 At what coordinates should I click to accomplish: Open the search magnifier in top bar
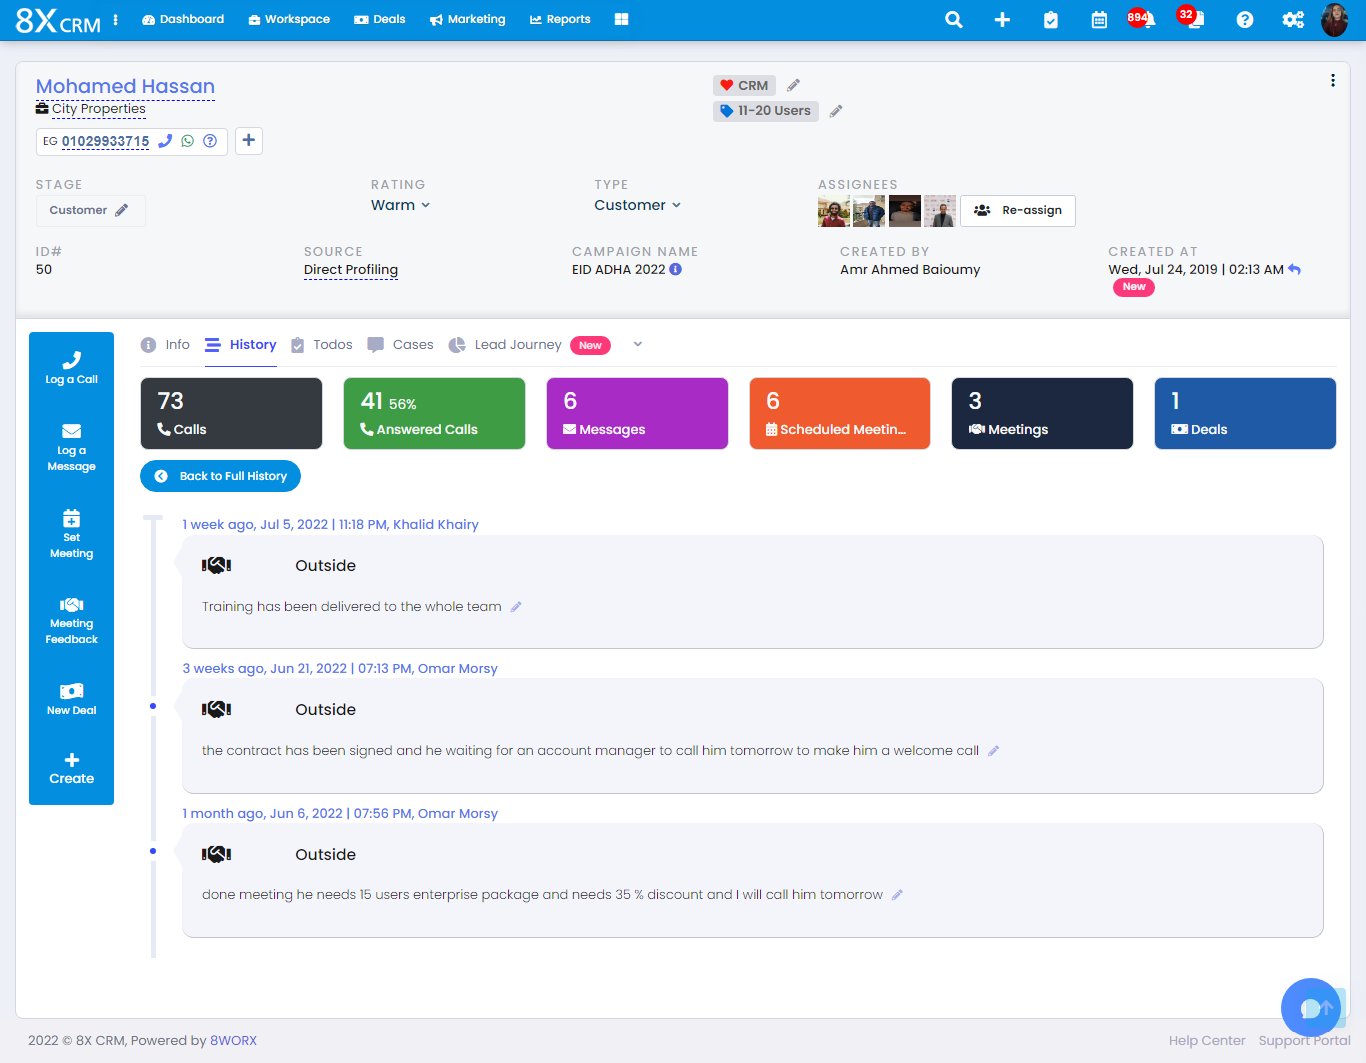(954, 20)
